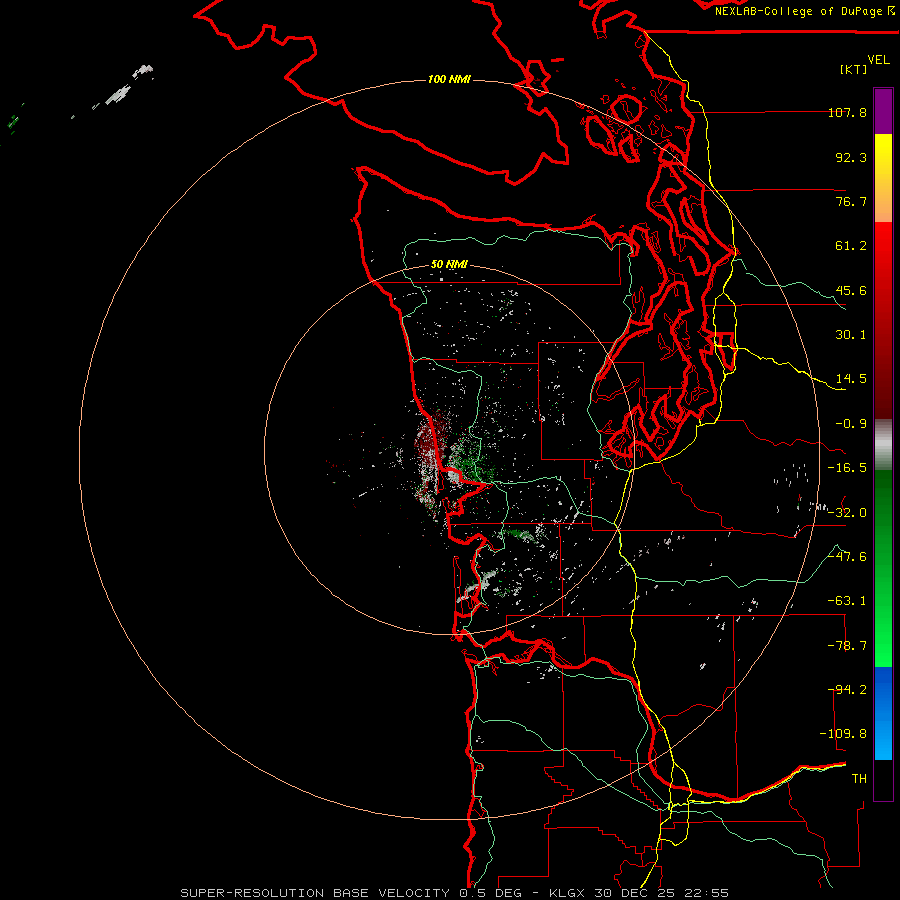Click the -0.9 legend value
Viewport: 900px width, 900px height.
point(851,424)
